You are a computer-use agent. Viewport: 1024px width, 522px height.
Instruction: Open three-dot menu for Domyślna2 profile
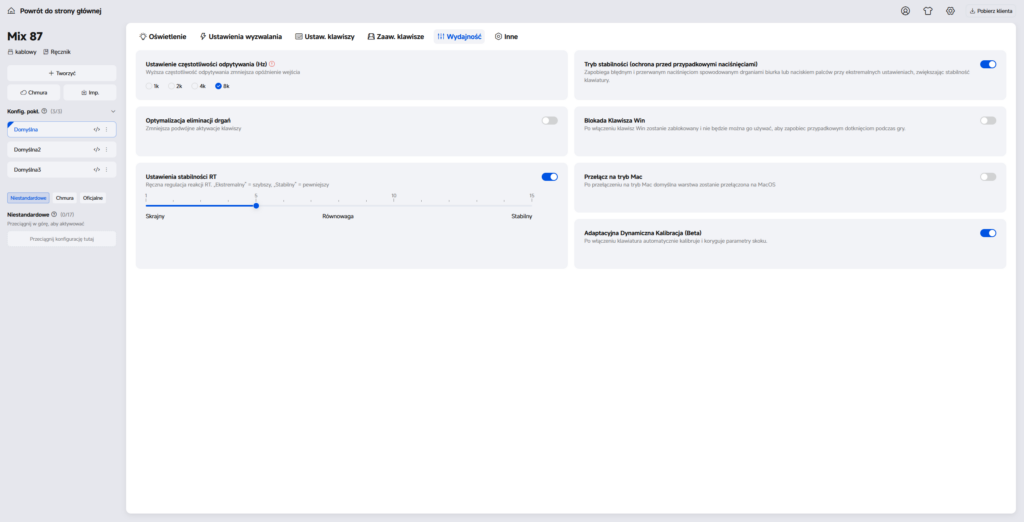click(107, 150)
